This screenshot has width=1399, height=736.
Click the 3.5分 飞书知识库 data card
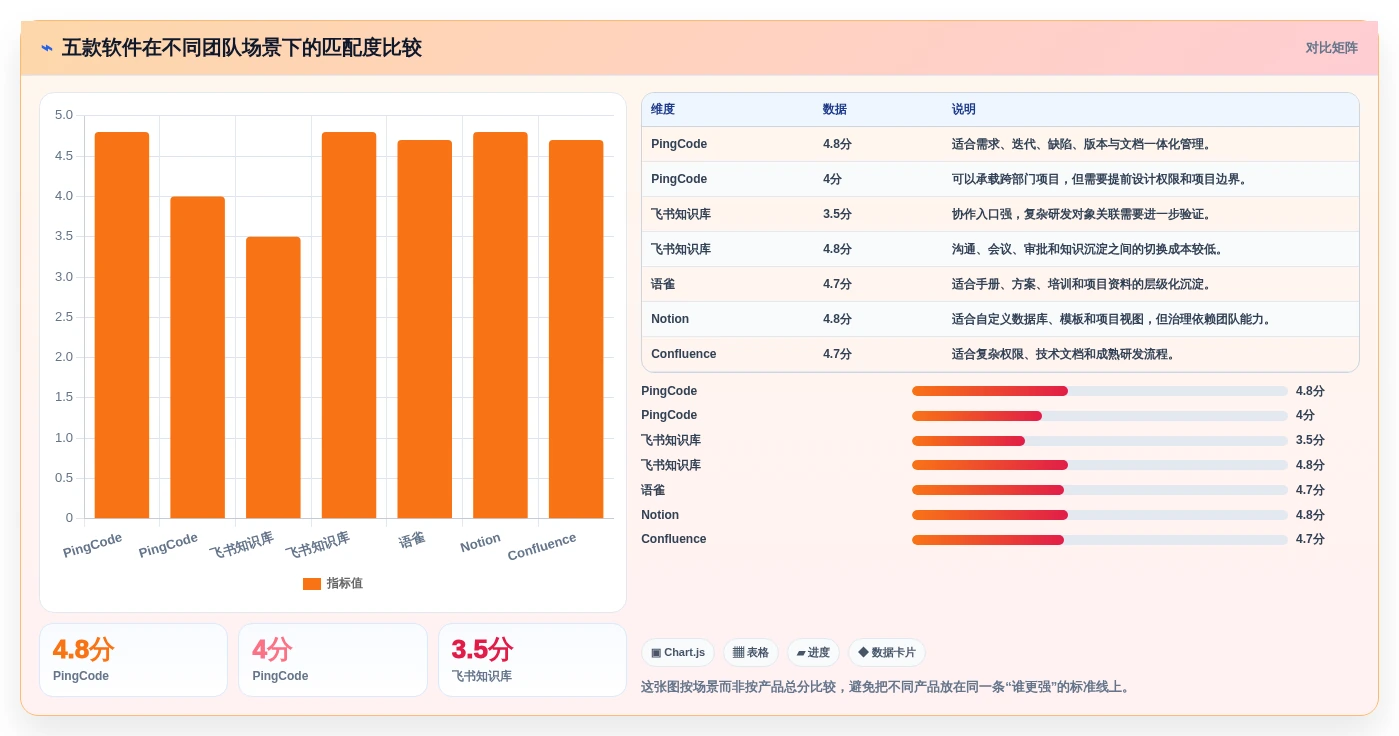[532, 660]
